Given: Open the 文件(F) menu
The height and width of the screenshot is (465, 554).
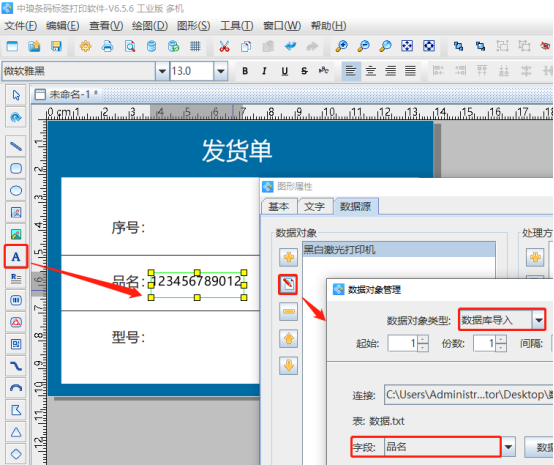Looking at the screenshot, I should [20, 26].
